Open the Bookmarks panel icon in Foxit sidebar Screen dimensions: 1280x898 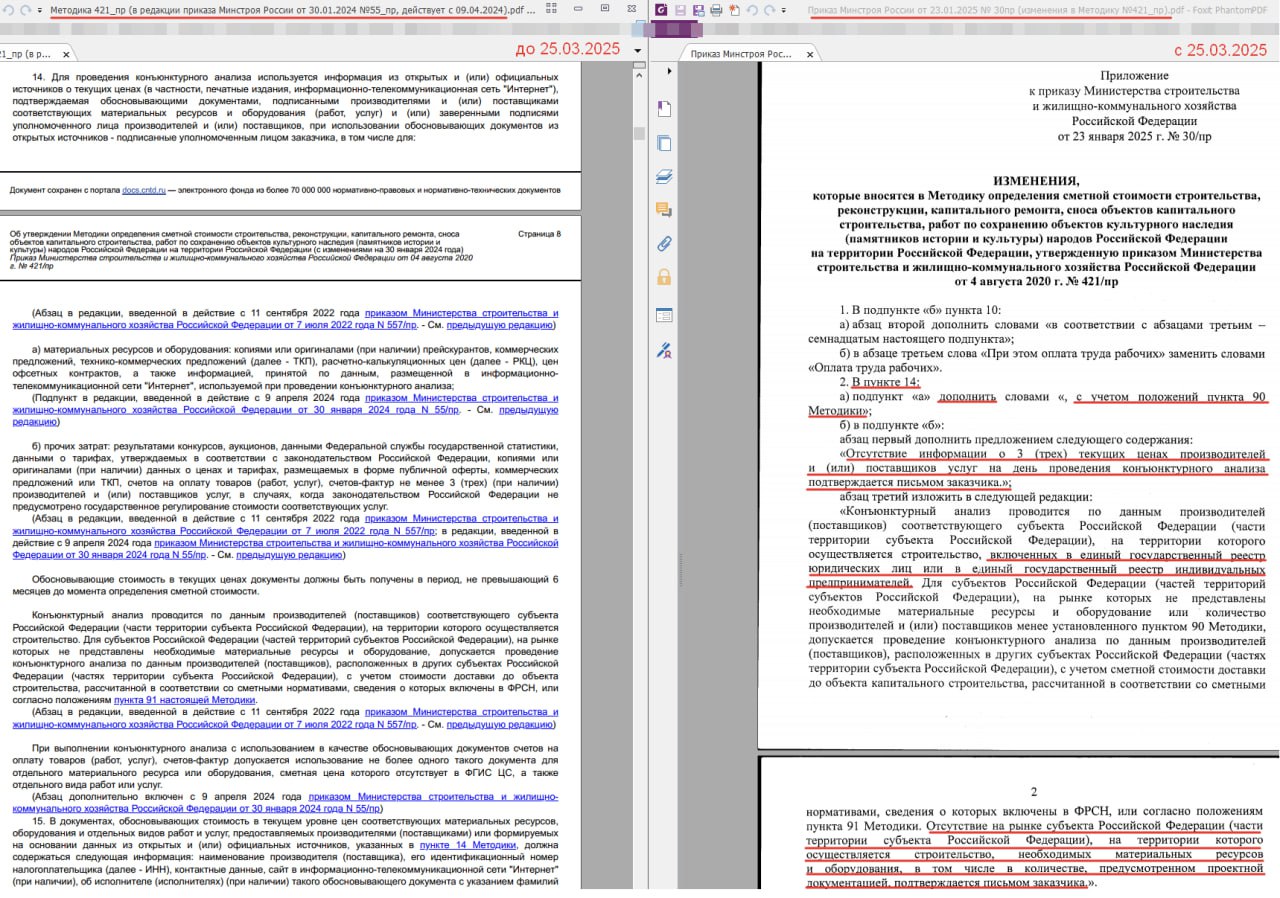point(663,109)
